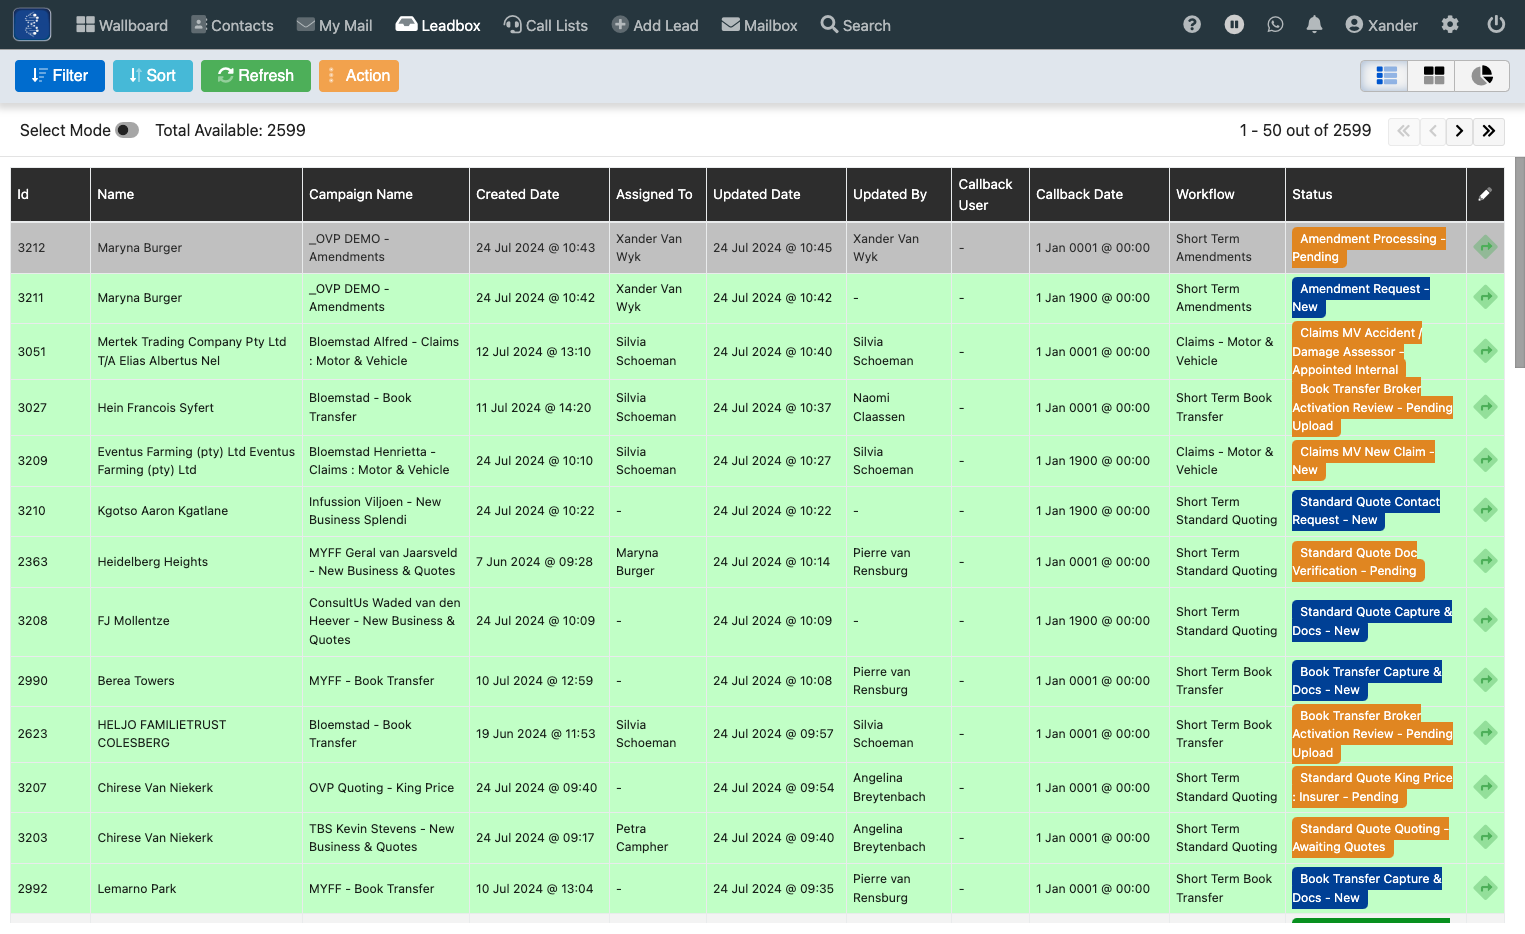Open lead 3051 using its arrow icon
1525x934 pixels.
click(1486, 351)
